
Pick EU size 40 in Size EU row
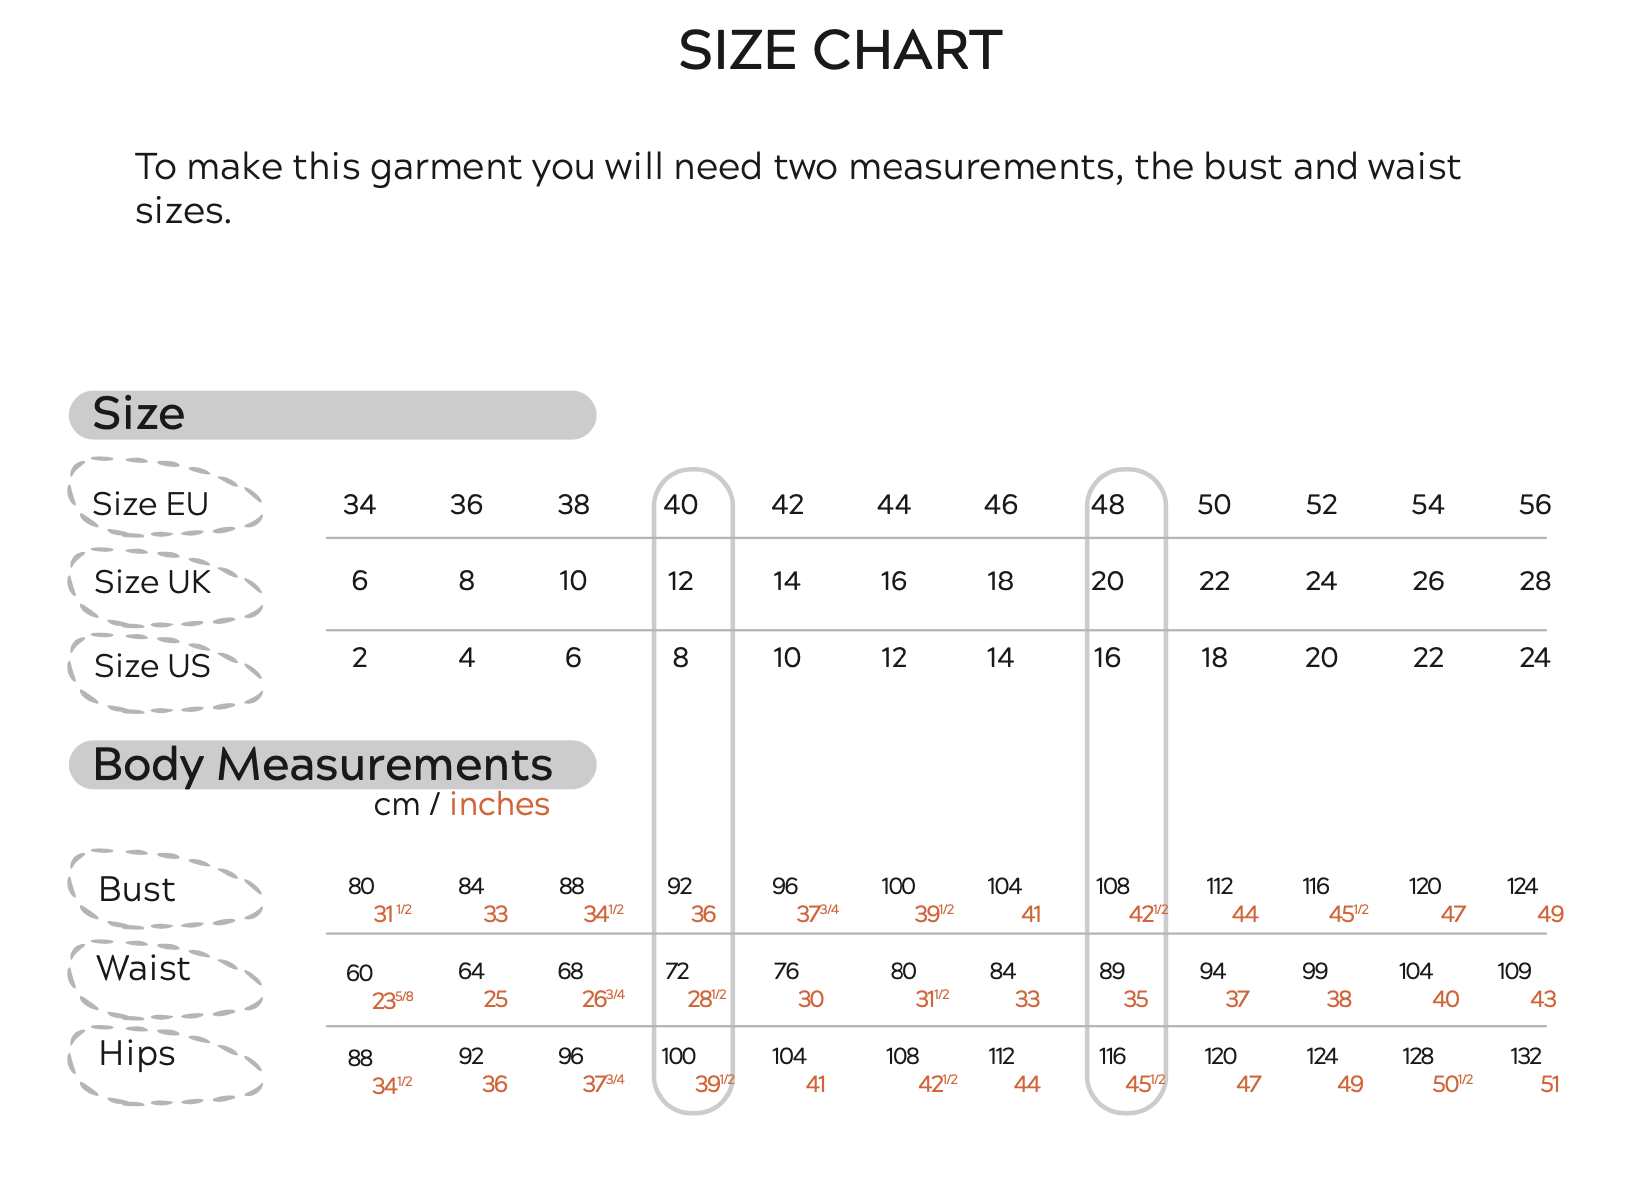click(680, 505)
